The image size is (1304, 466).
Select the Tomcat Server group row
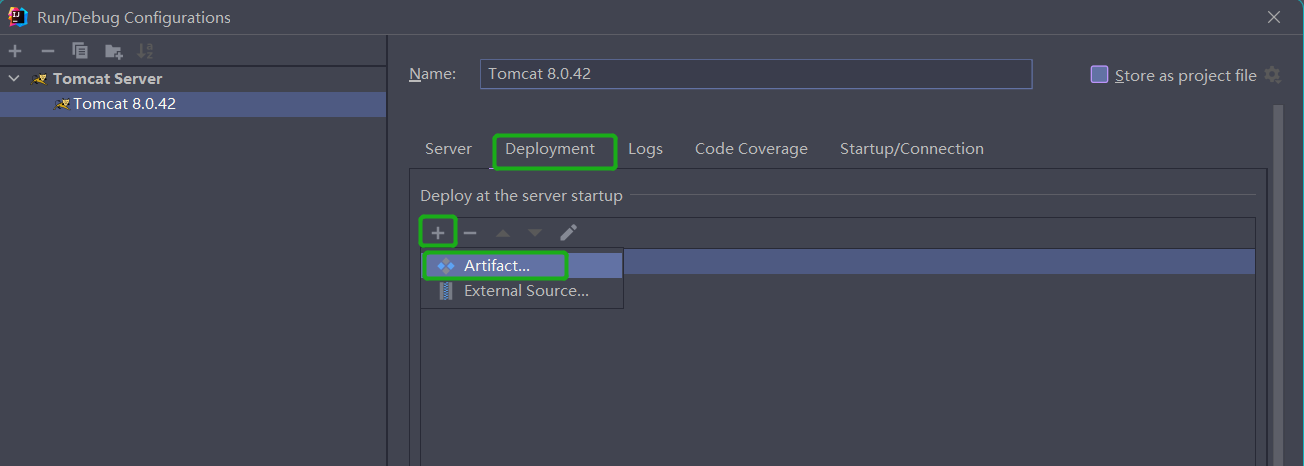click(x=193, y=78)
